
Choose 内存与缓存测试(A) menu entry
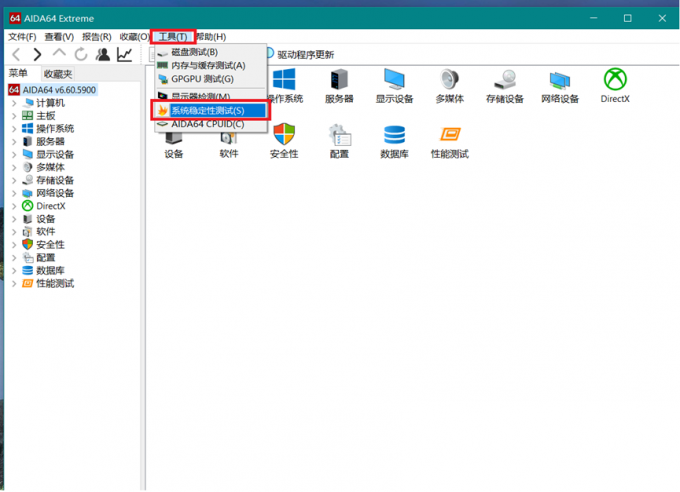(x=211, y=66)
